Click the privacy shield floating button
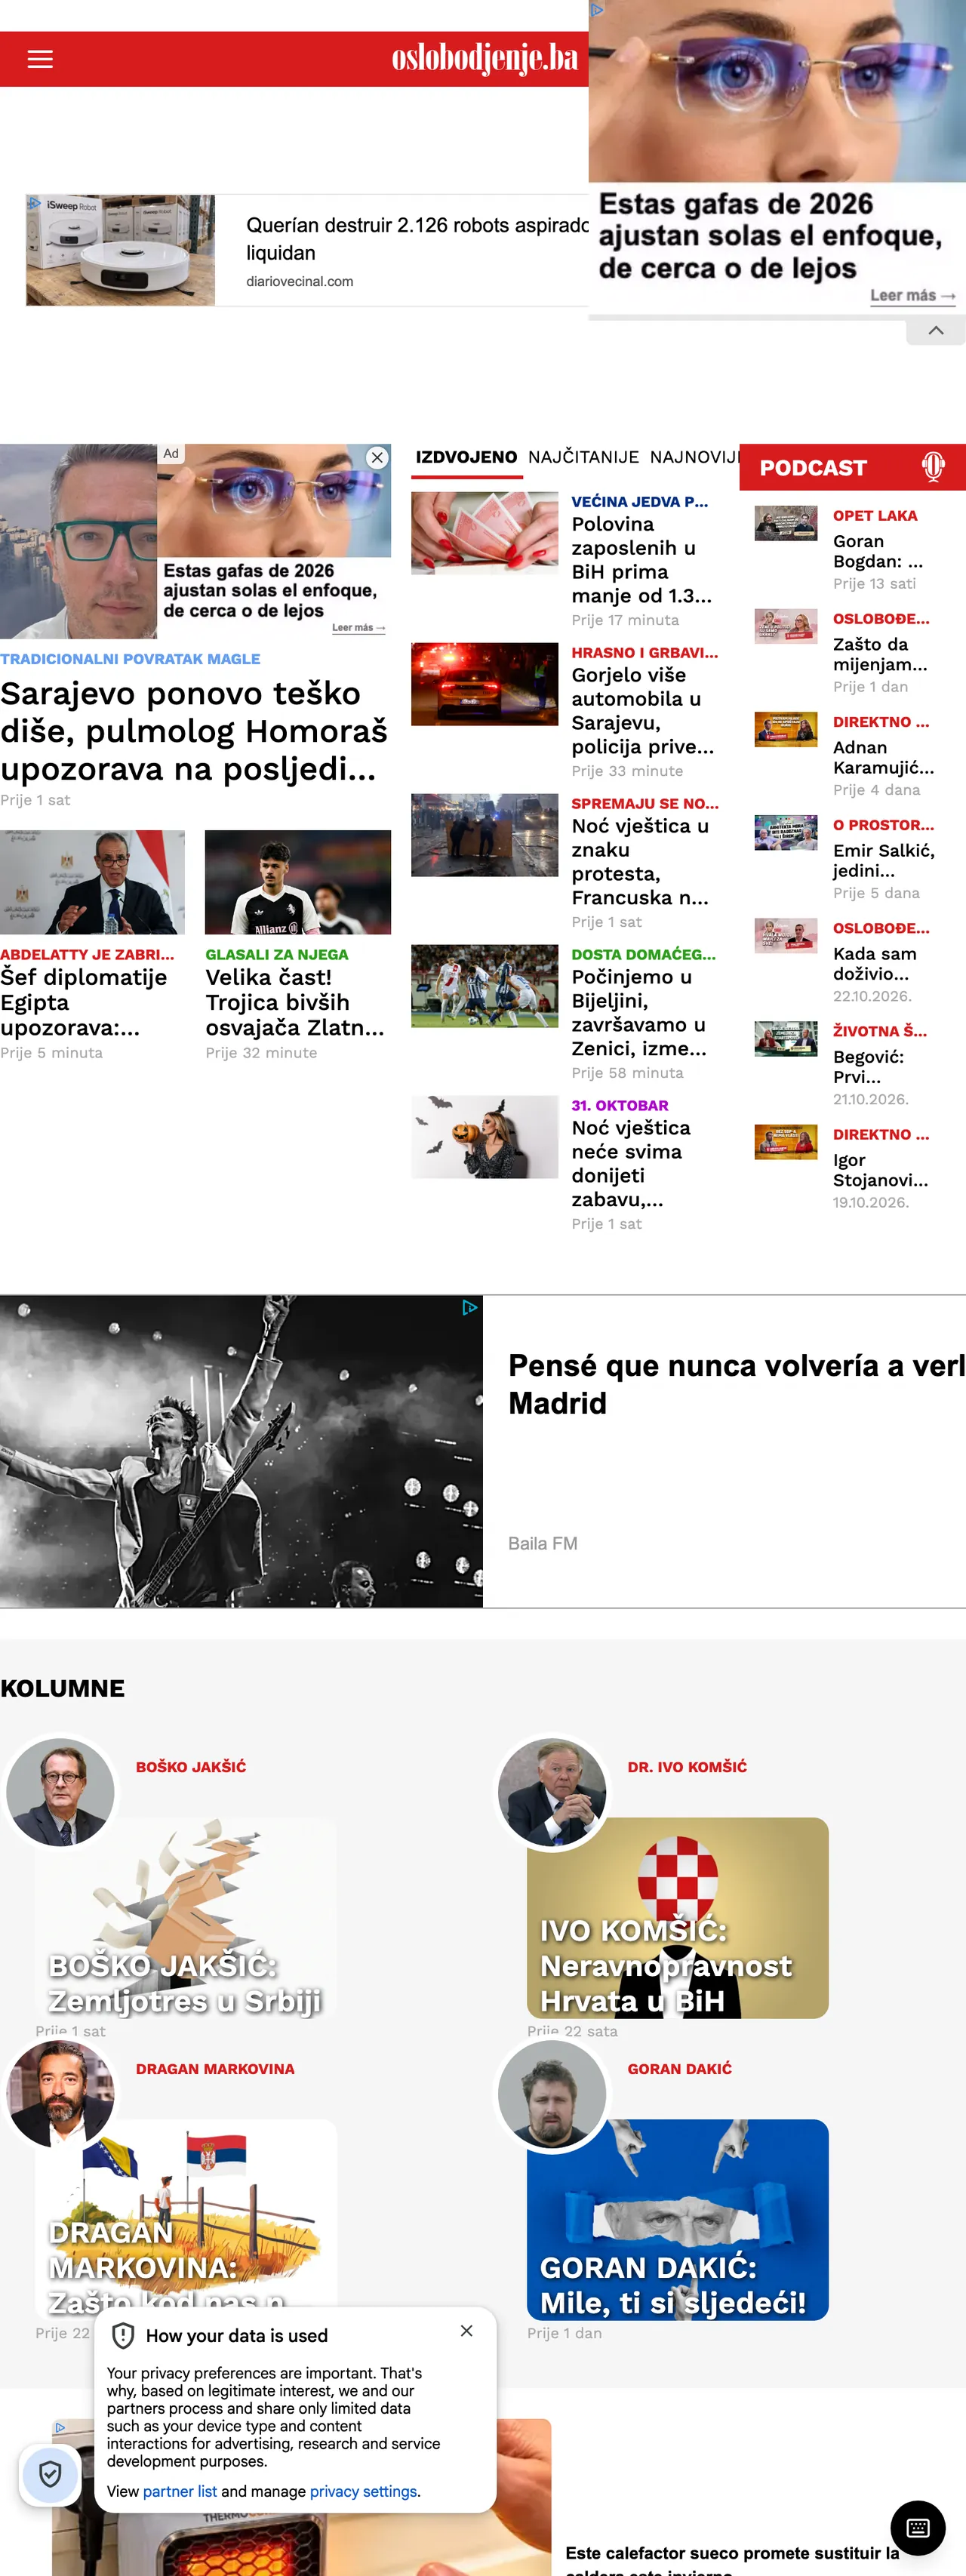The image size is (966, 2576). 50,2474
